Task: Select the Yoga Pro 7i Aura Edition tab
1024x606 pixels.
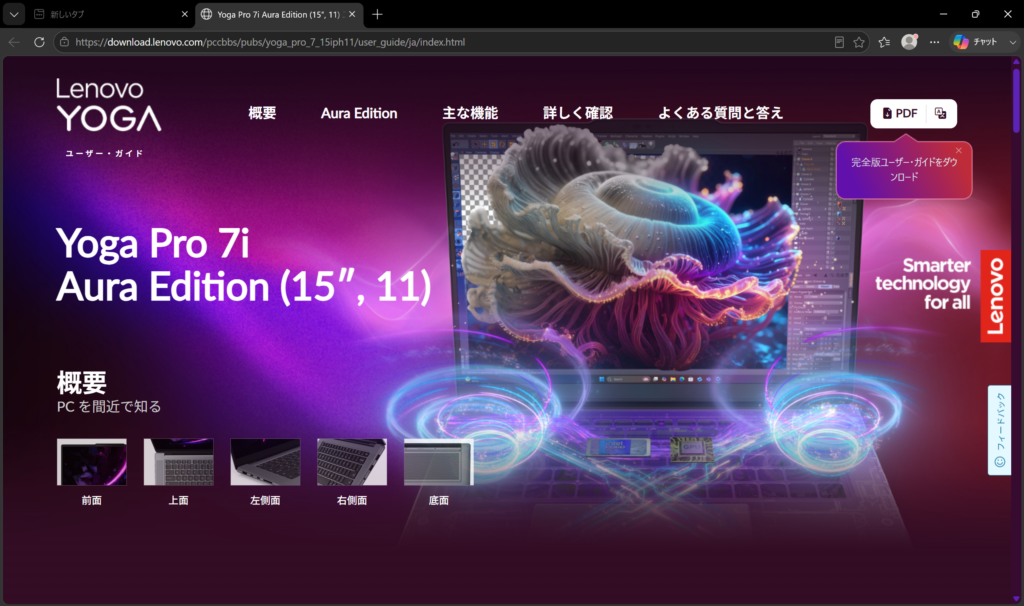Action: pos(279,14)
